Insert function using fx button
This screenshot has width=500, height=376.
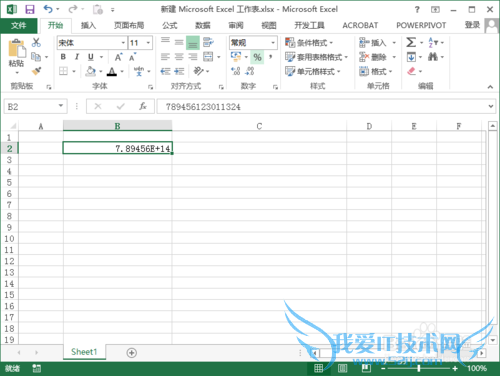point(143,106)
